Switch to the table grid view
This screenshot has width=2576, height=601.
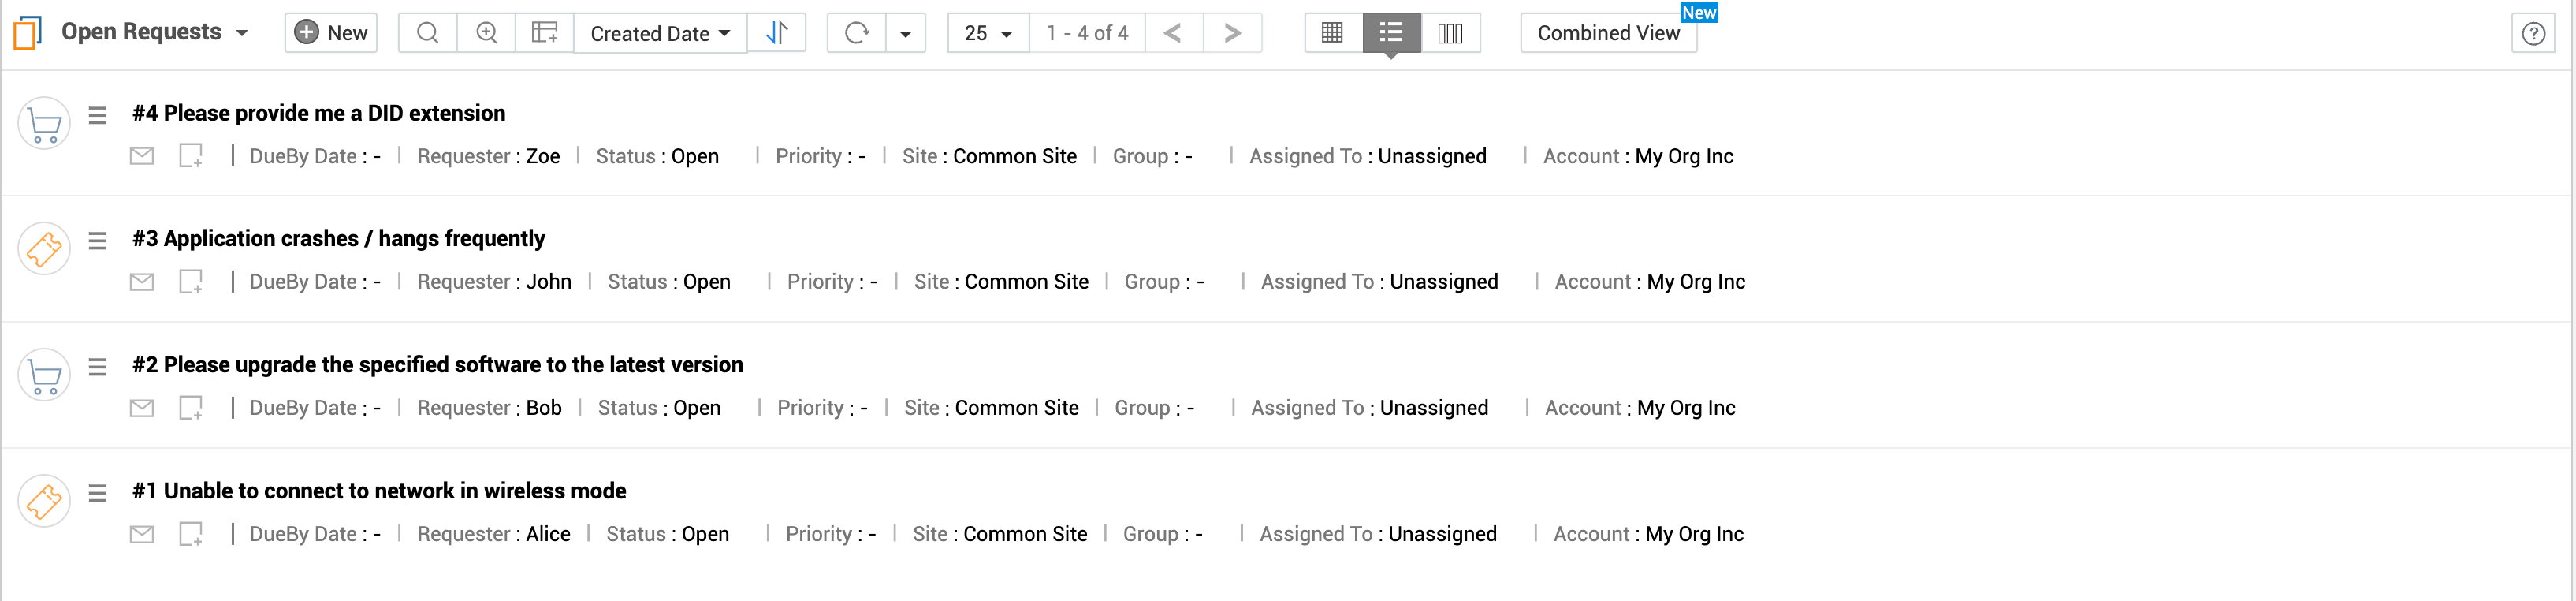click(1332, 33)
